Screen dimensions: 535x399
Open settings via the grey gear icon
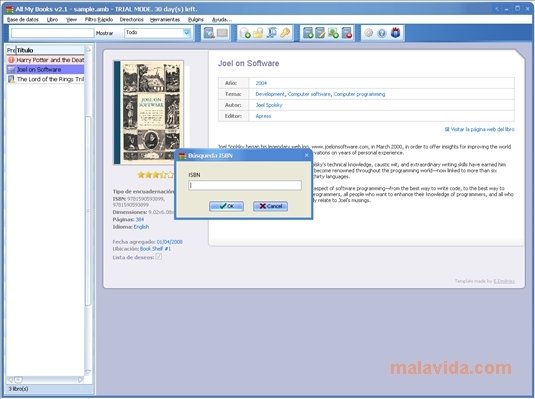pos(369,33)
